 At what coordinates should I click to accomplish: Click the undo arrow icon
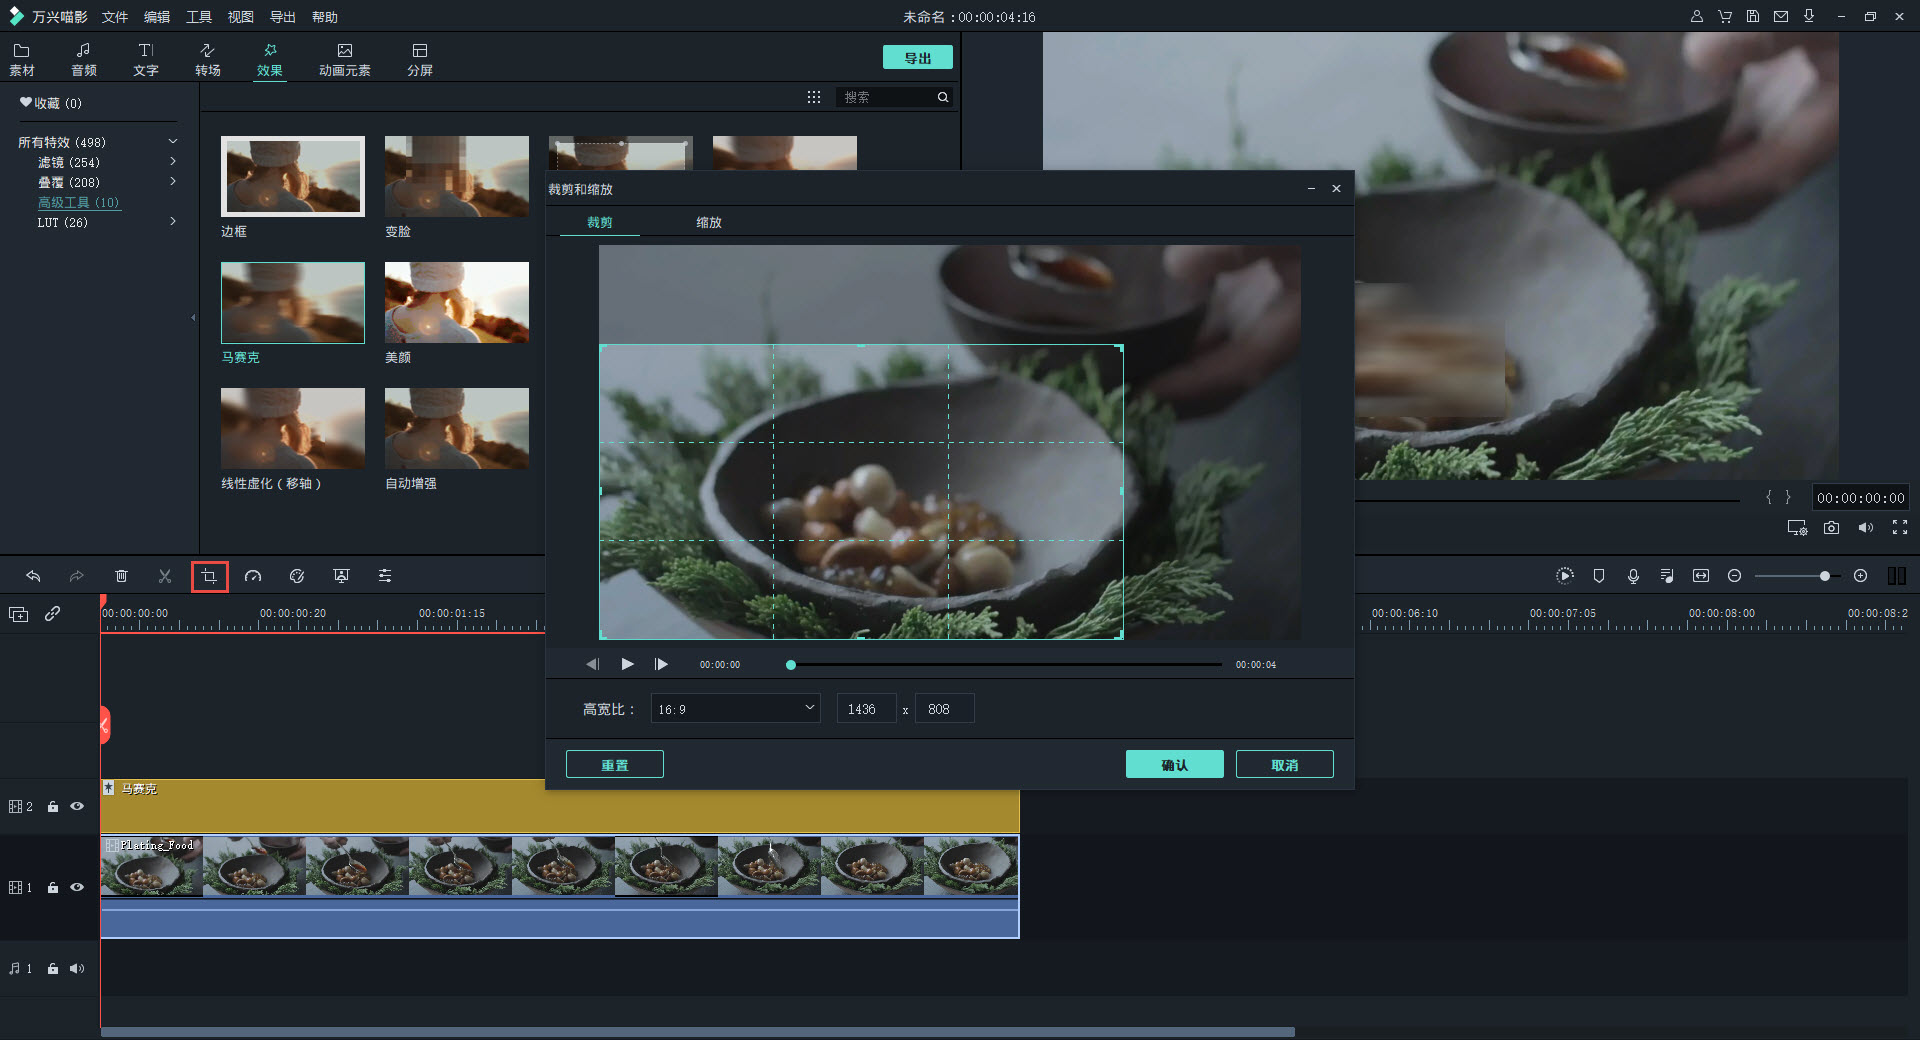click(33, 576)
